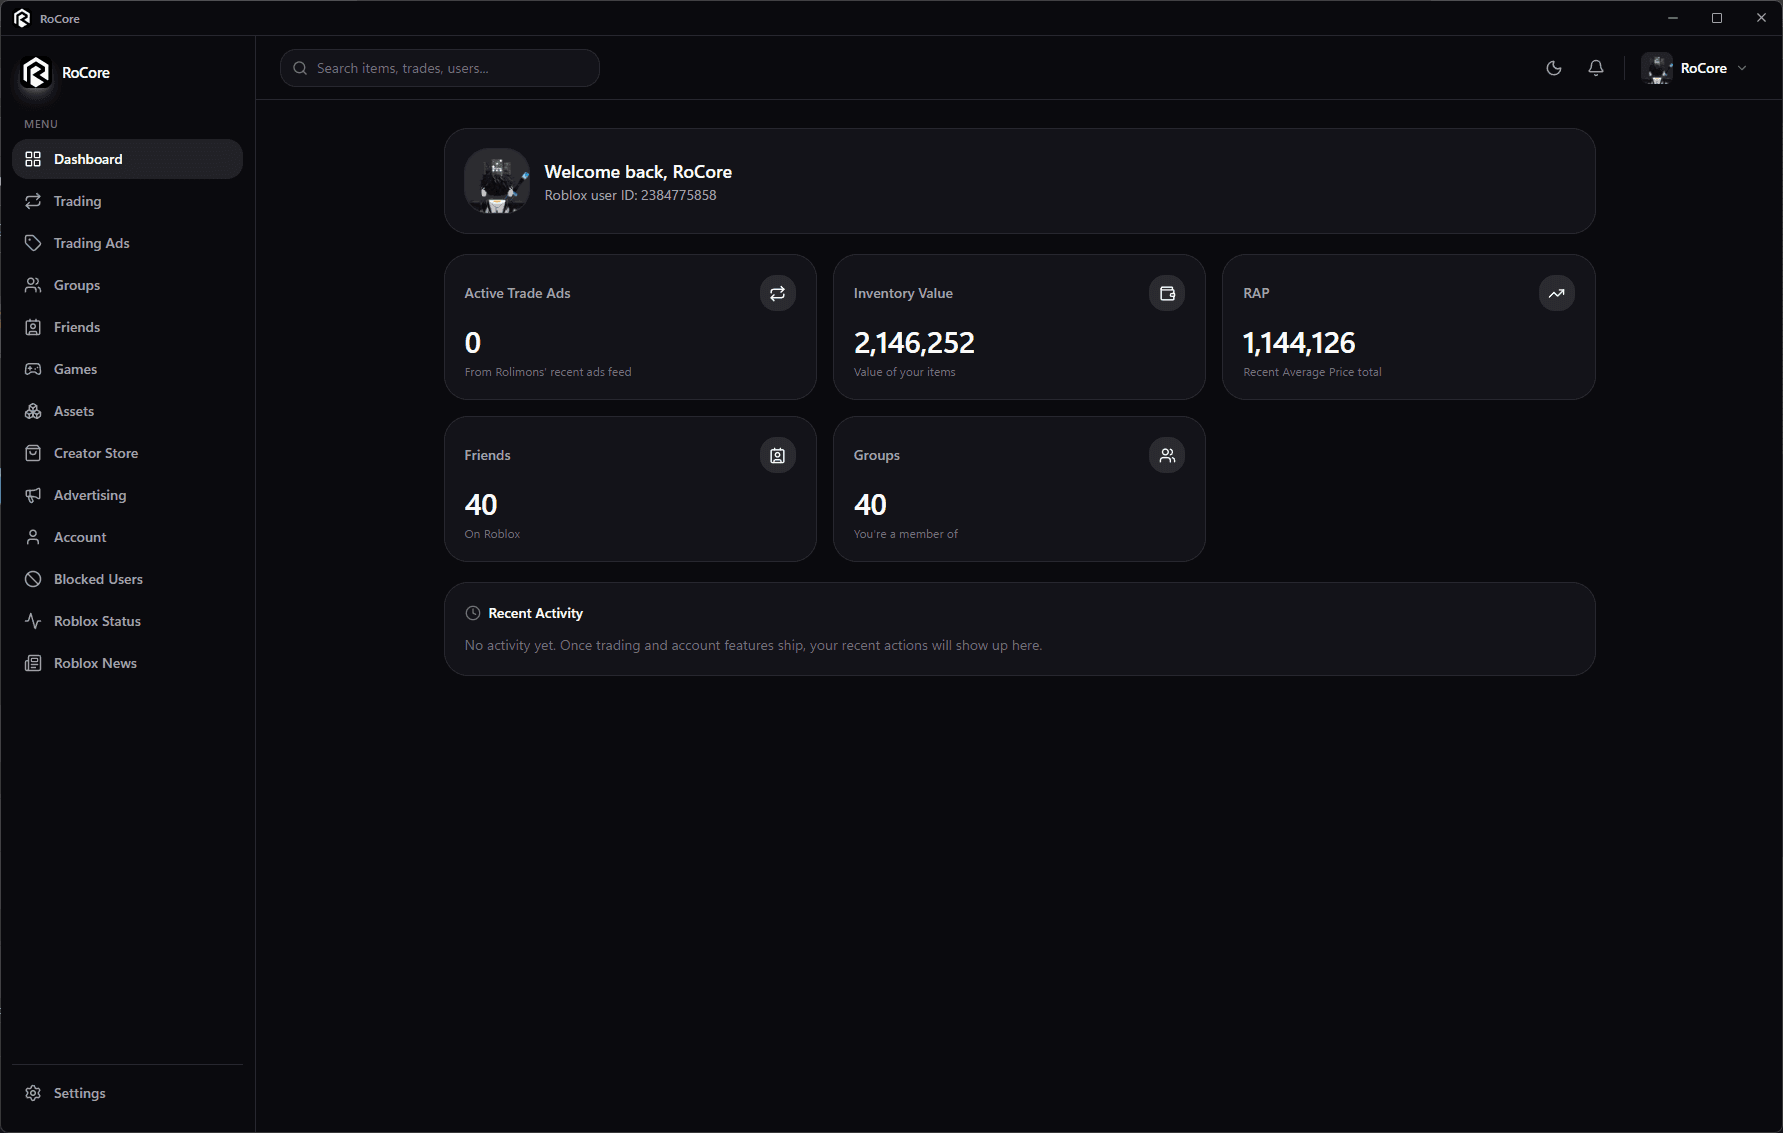The image size is (1783, 1133).
Task: Click the Advertising megaphone icon
Action: pos(33,495)
